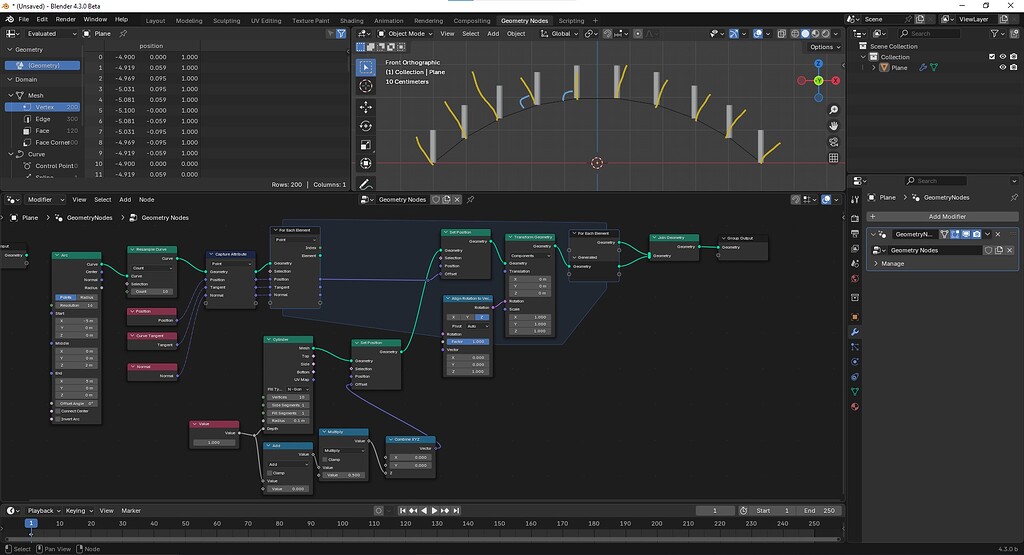Open the Object Data properties tab
Screen dimensions: 1024x555
pos(855,391)
